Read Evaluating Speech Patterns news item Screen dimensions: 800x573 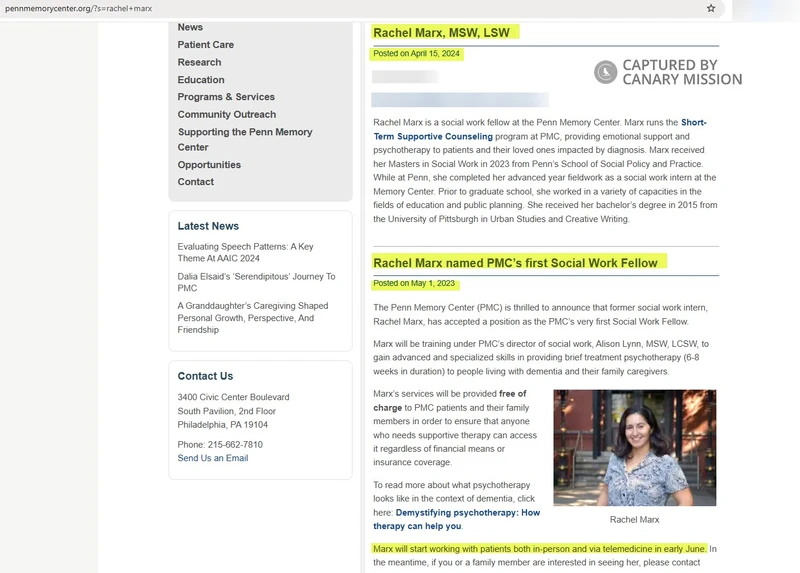pos(245,253)
